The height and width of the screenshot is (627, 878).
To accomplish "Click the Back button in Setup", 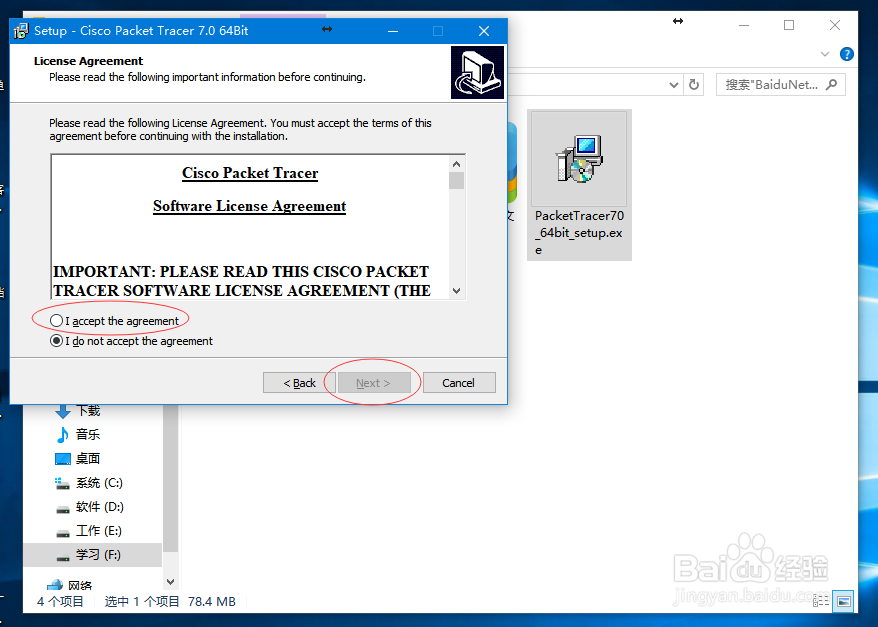I will point(299,383).
